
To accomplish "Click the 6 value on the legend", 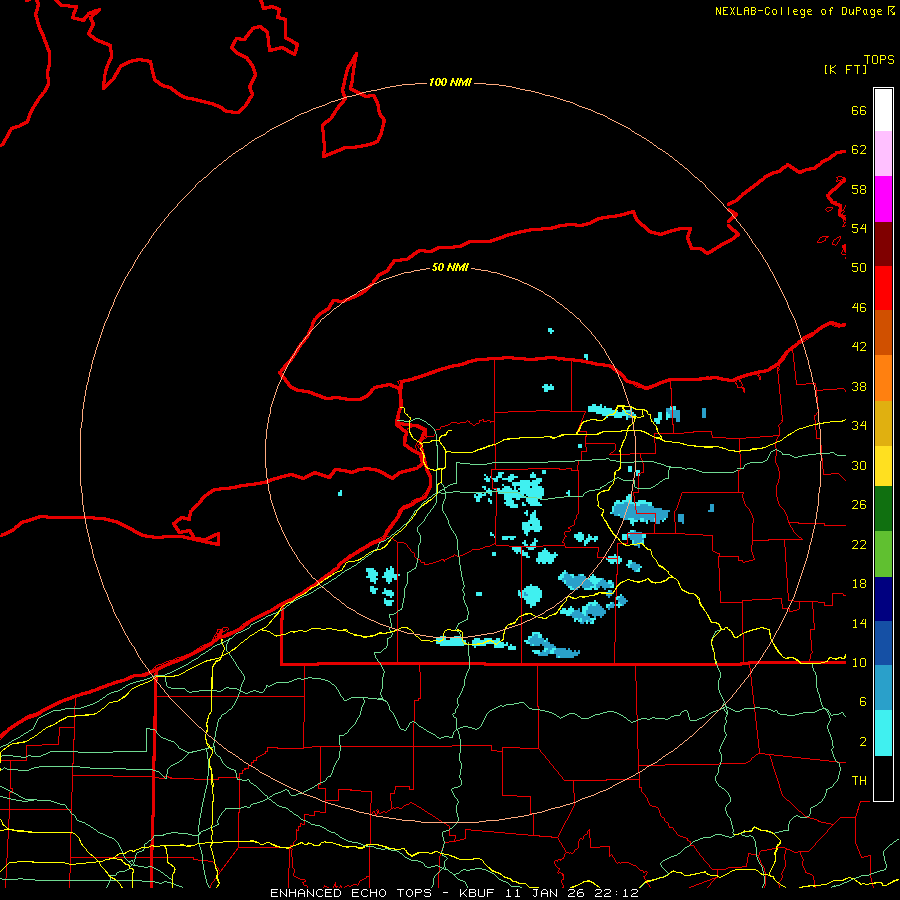I will tap(863, 702).
